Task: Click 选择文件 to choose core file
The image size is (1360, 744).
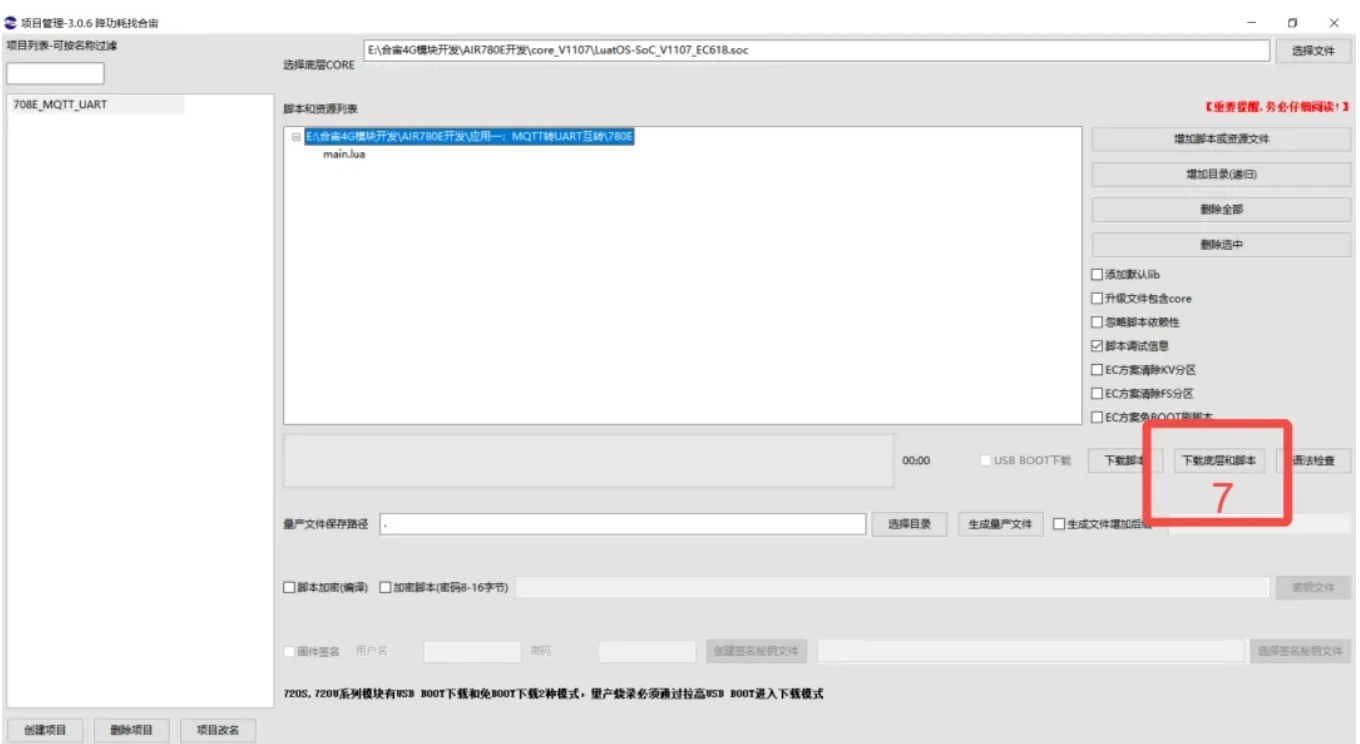Action: click(1313, 51)
